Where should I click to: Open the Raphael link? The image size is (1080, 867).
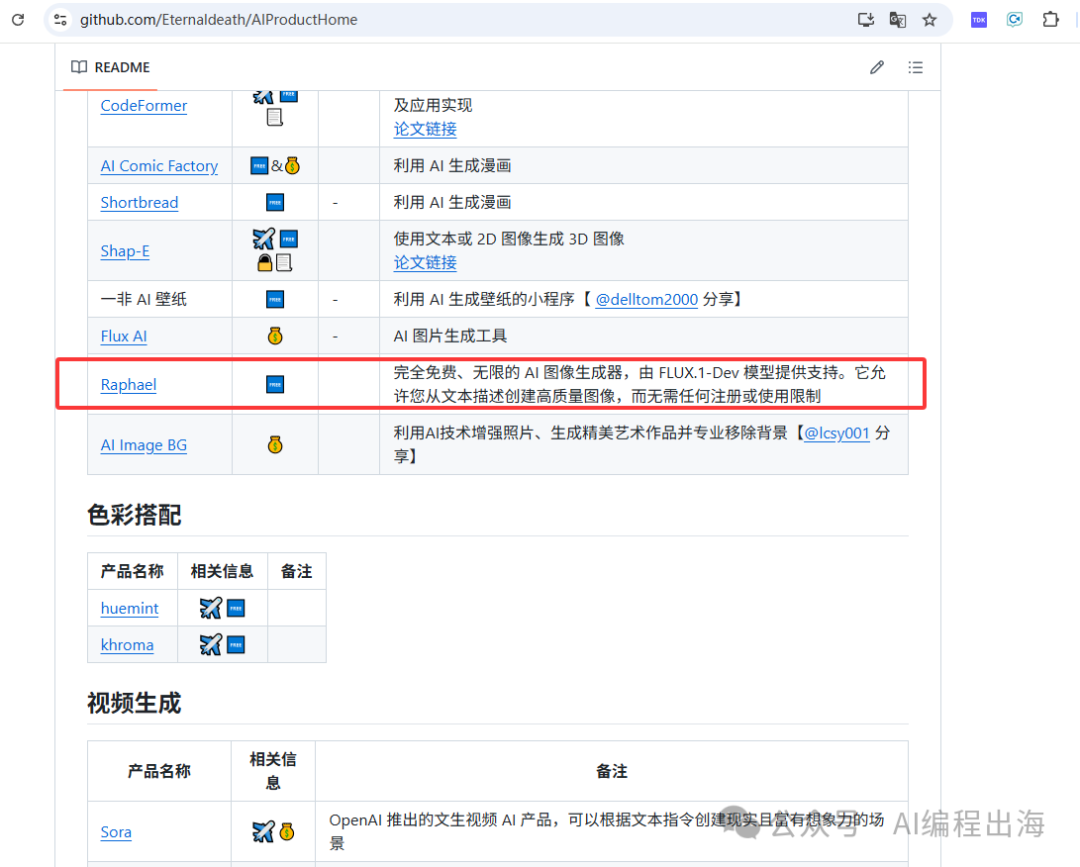(x=128, y=385)
